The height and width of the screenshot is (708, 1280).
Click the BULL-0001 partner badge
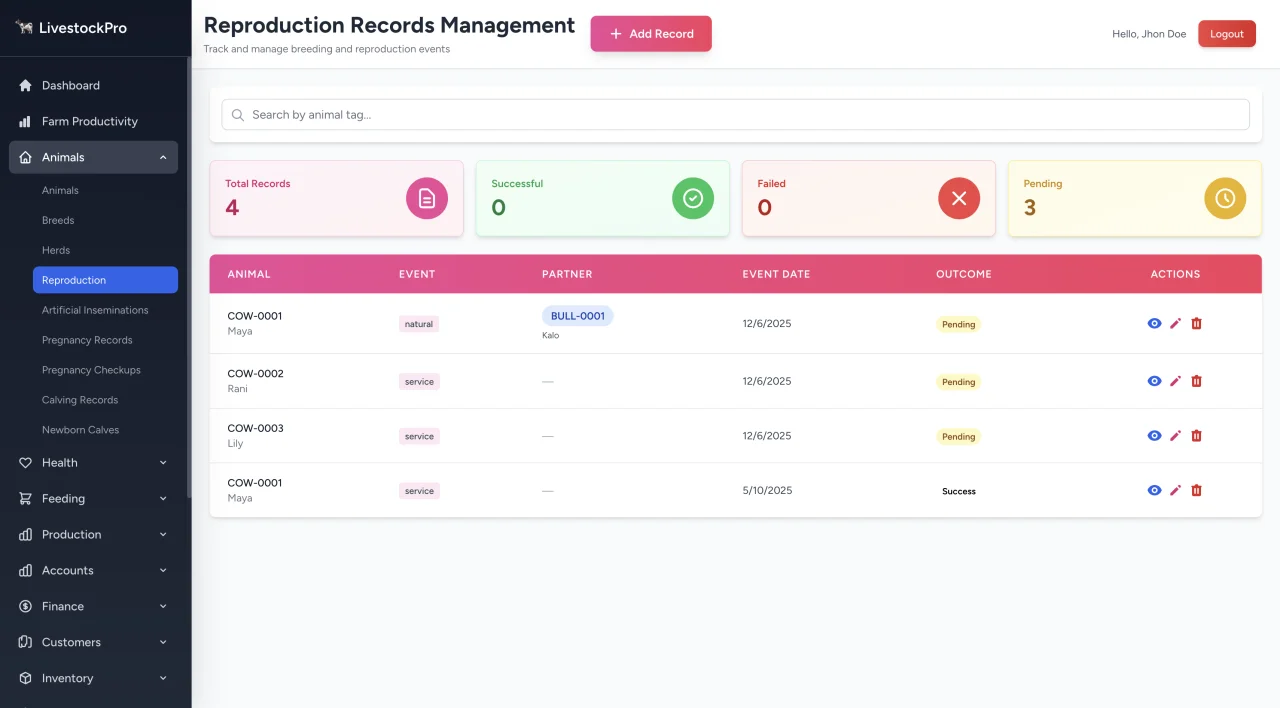[x=578, y=316]
